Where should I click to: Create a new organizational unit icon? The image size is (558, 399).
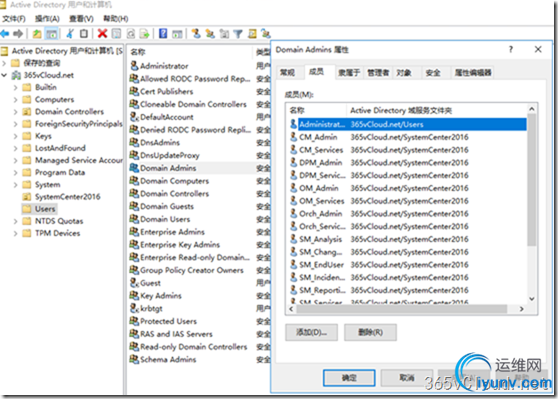click(x=224, y=34)
